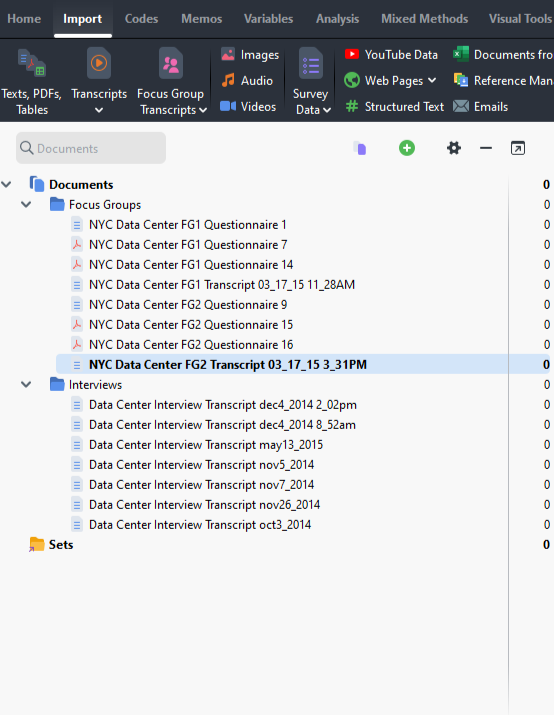Image resolution: width=554 pixels, height=715 pixels.
Task: Select the Audio import option
Action: click(247, 81)
